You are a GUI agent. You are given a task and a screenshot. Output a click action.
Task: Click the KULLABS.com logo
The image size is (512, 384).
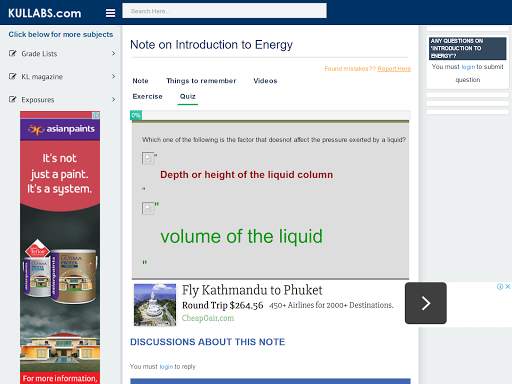pyautogui.click(x=45, y=13)
